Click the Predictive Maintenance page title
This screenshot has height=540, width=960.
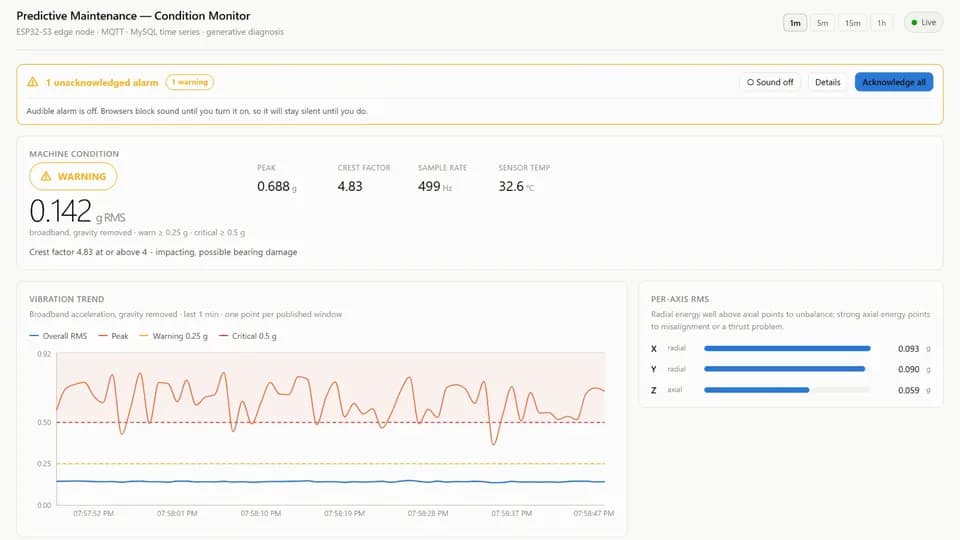click(x=133, y=16)
